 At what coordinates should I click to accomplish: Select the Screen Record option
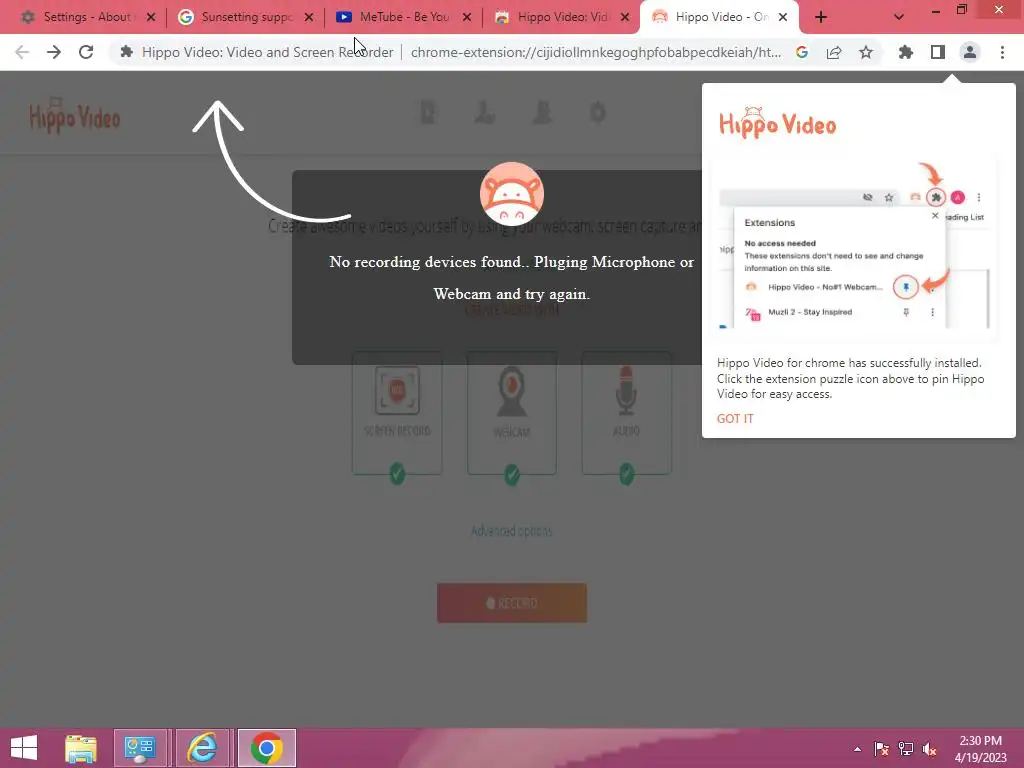[397, 413]
